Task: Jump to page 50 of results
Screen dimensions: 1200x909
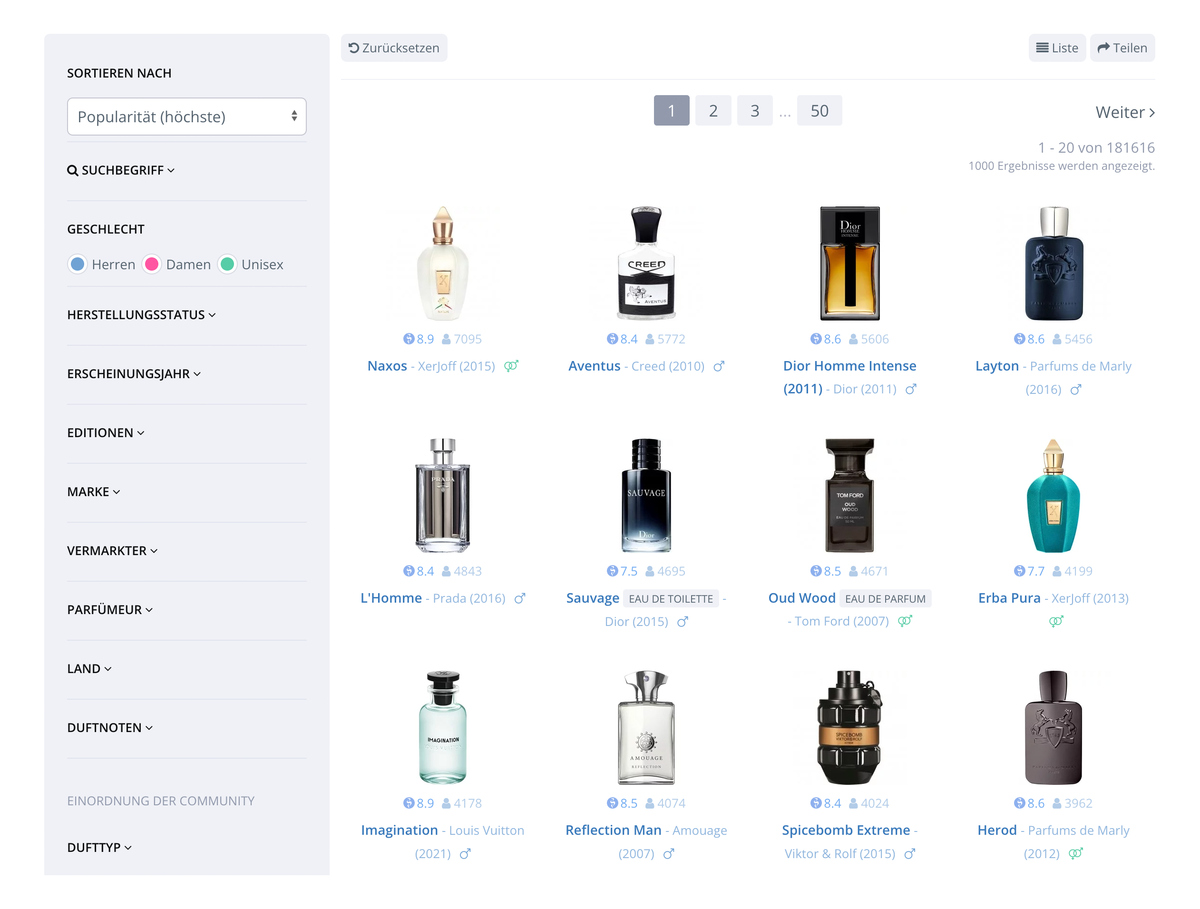Action: [820, 111]
